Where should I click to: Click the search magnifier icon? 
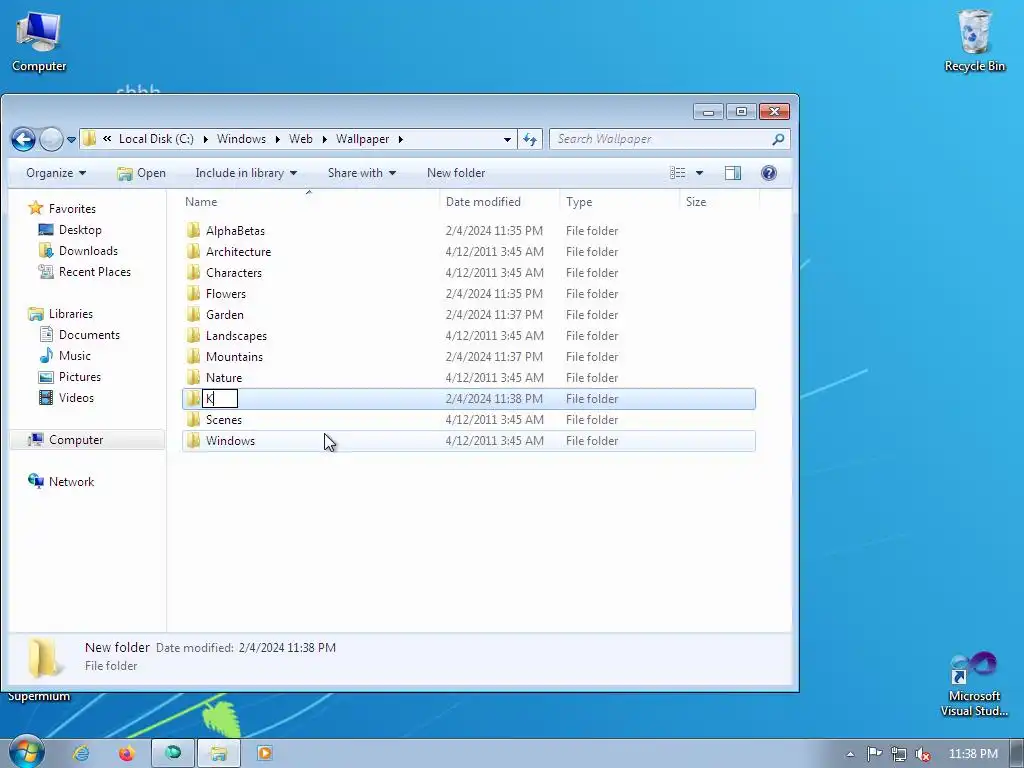coord(777,139)
